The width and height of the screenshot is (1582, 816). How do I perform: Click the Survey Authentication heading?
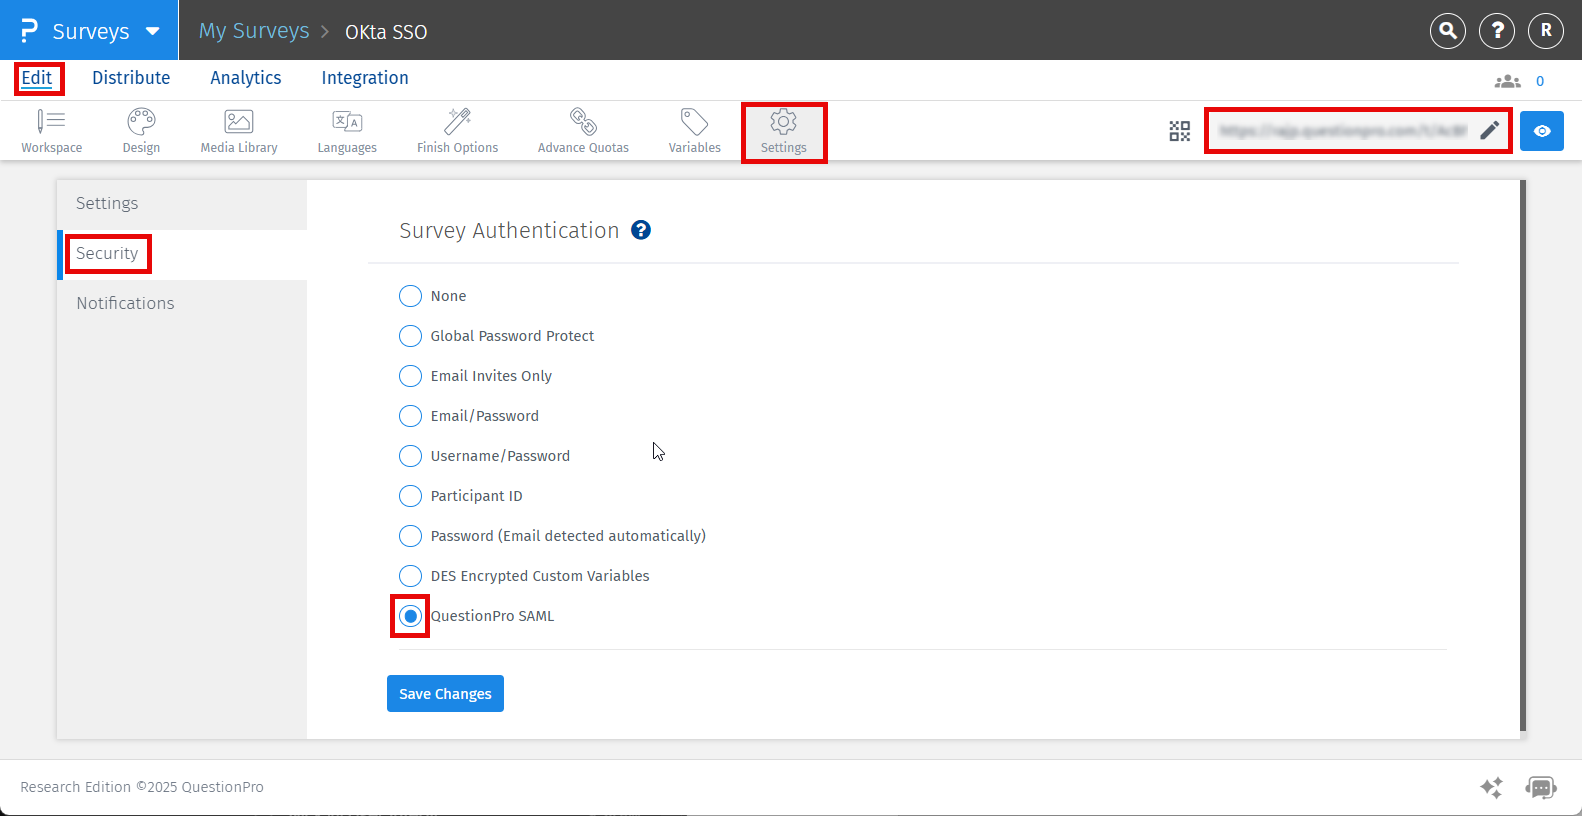509,231
